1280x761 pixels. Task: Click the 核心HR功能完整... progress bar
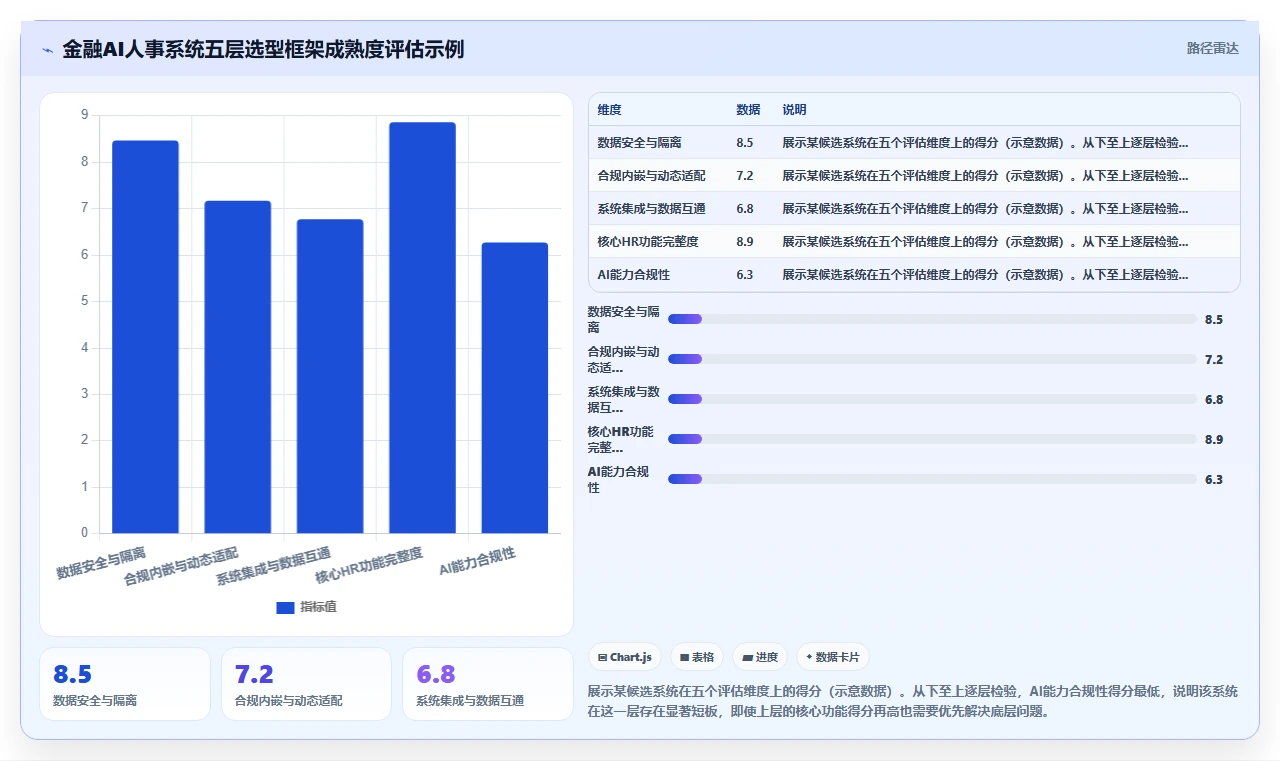(932, 439)
